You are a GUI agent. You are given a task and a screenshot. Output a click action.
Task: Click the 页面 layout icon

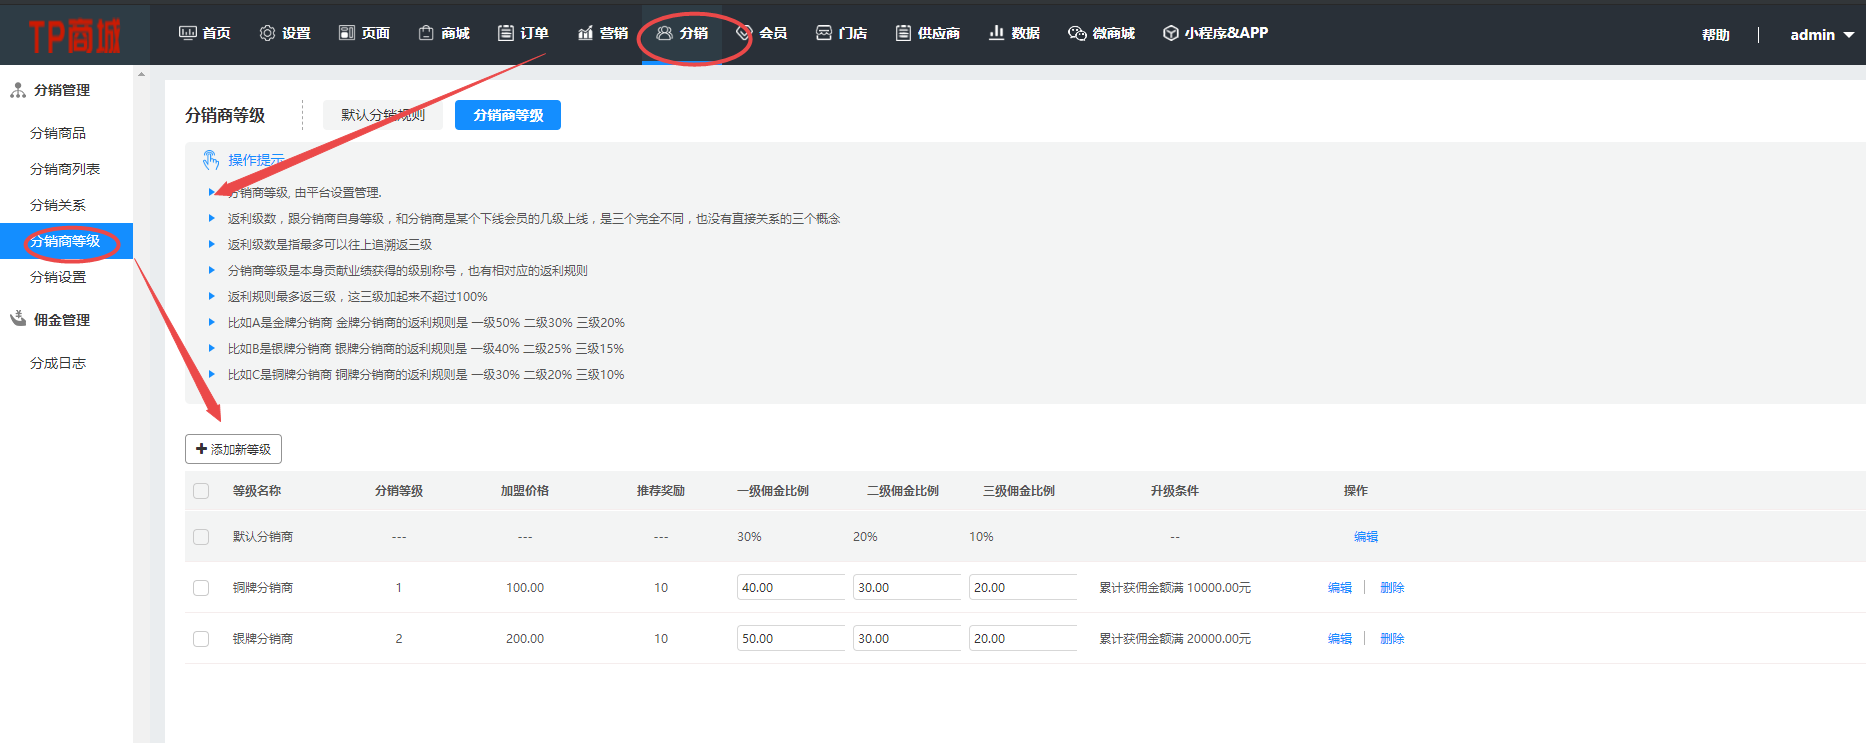[x=347, y=33]
